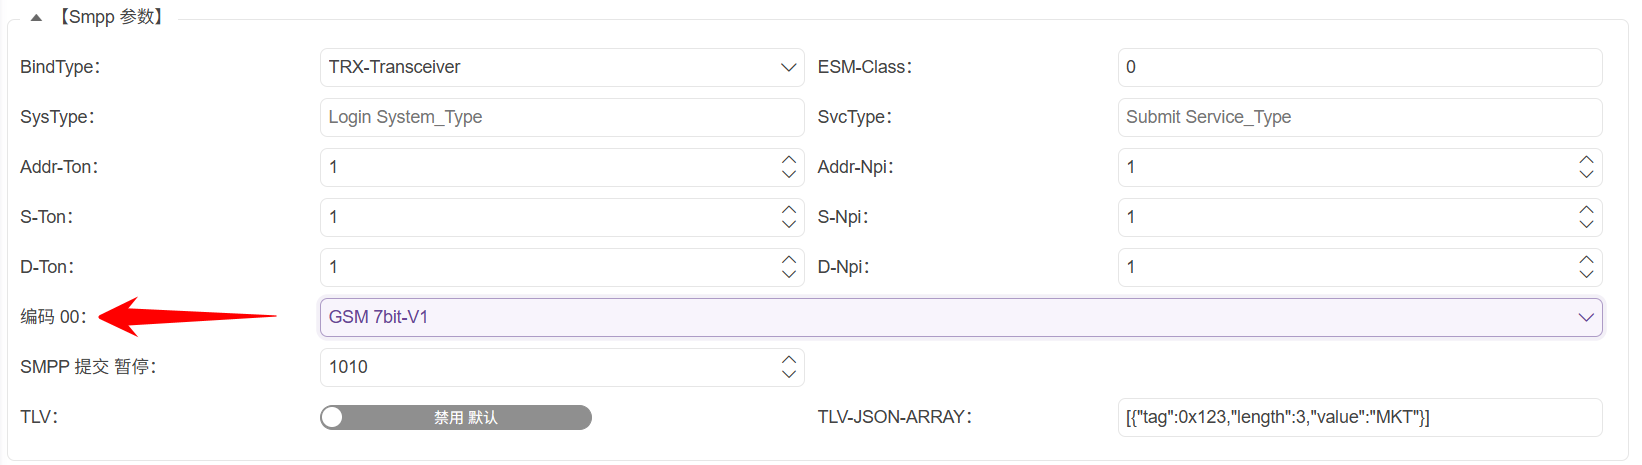This screenshot has height=465, width=1642.
Task: Click the D-Npi number field
Action: tap(1345, 267)
